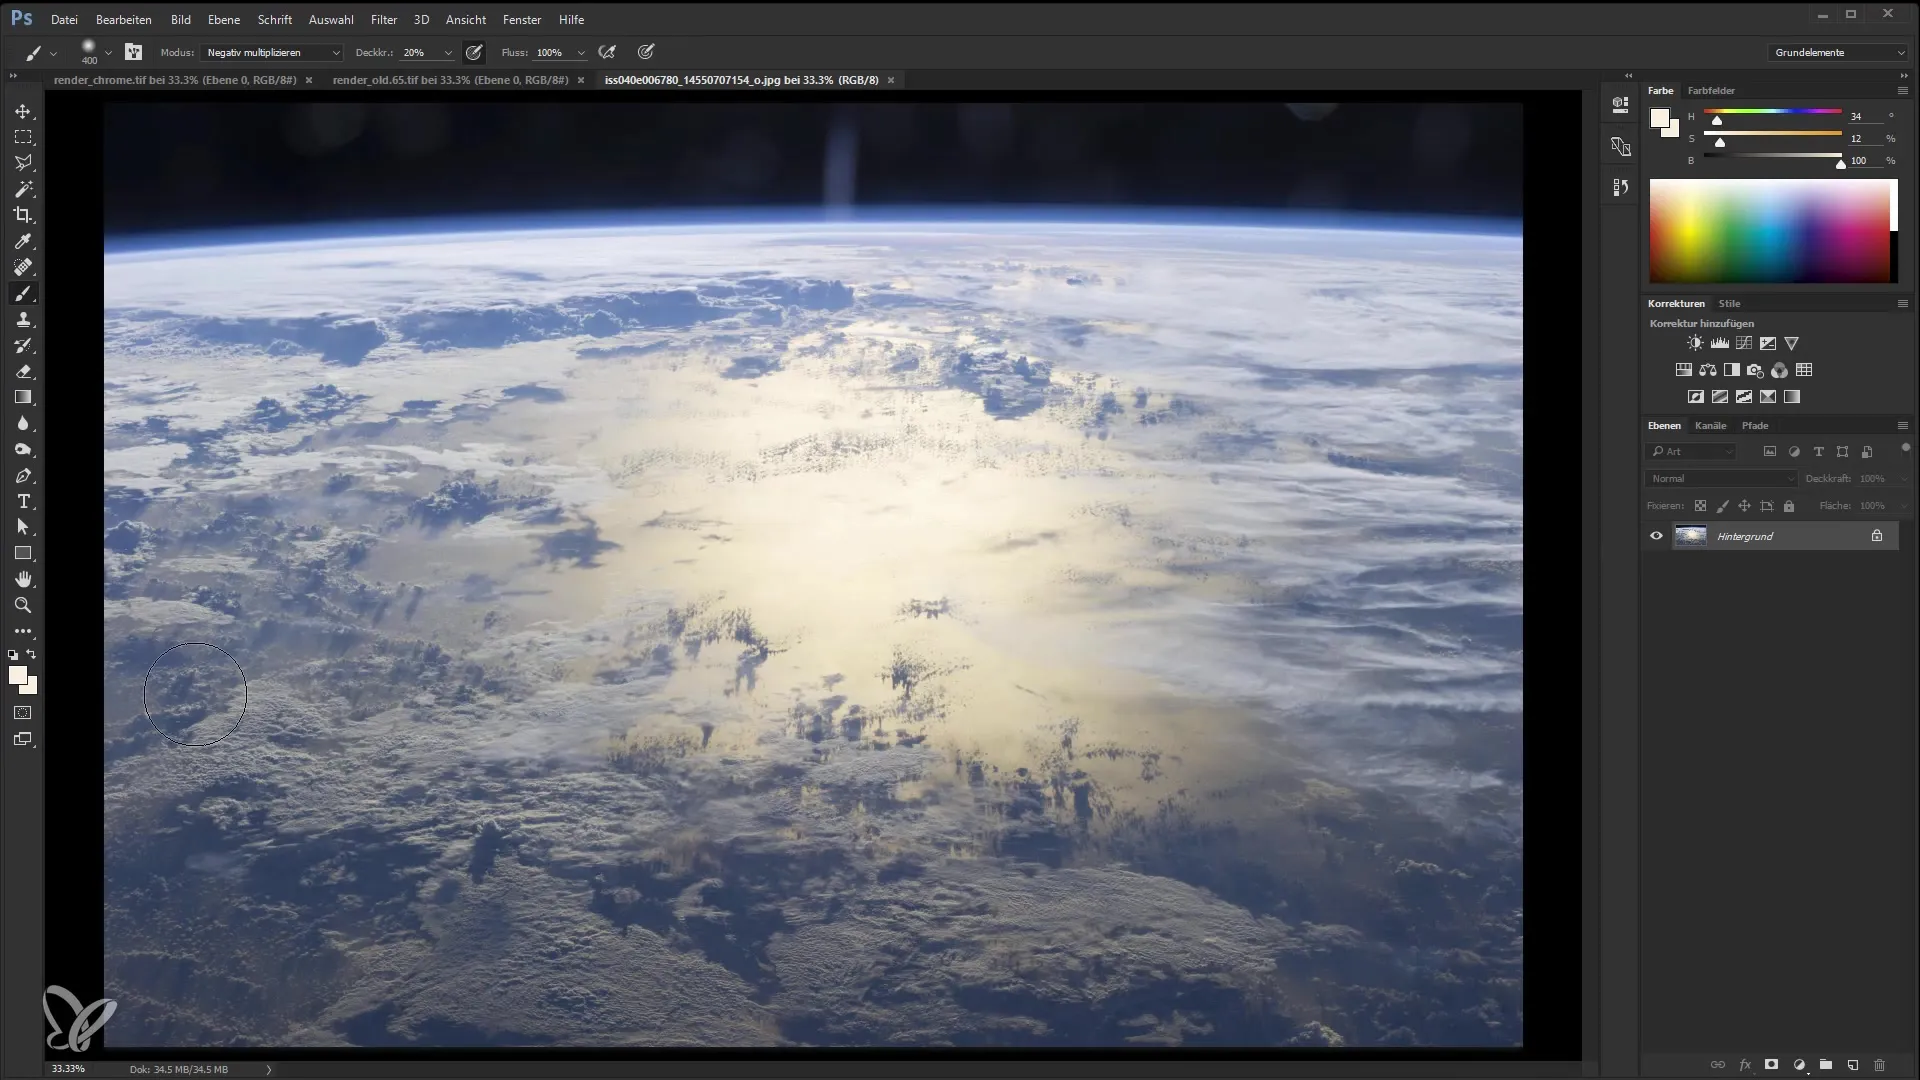Open the layer blend mode Normal dropdown
This screenshot has height=1080, width=1920.
1720,479
